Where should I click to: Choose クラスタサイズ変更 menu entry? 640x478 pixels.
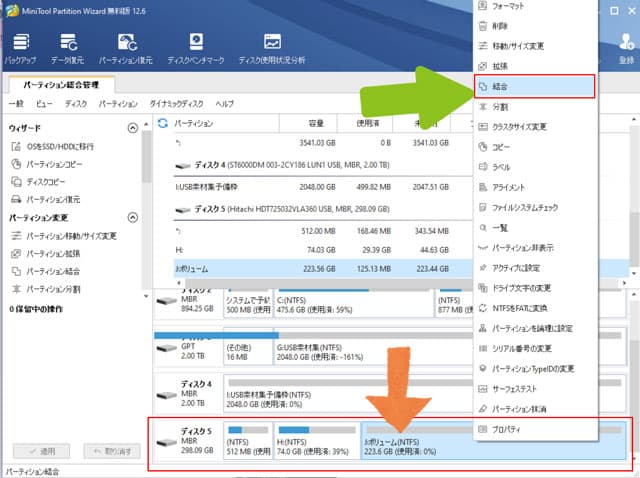(536, 127)
